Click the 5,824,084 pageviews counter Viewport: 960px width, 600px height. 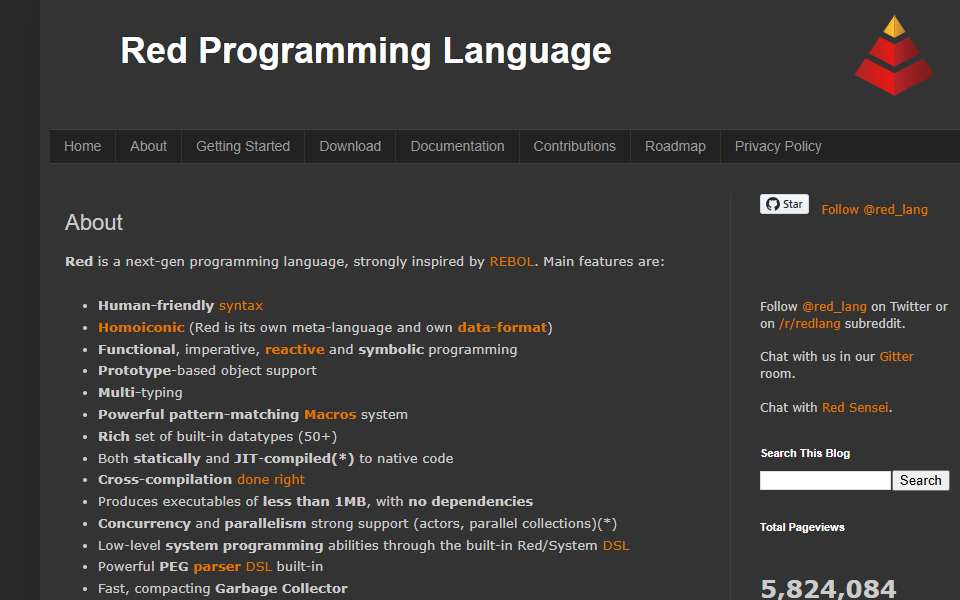click(x=828, y=589)
